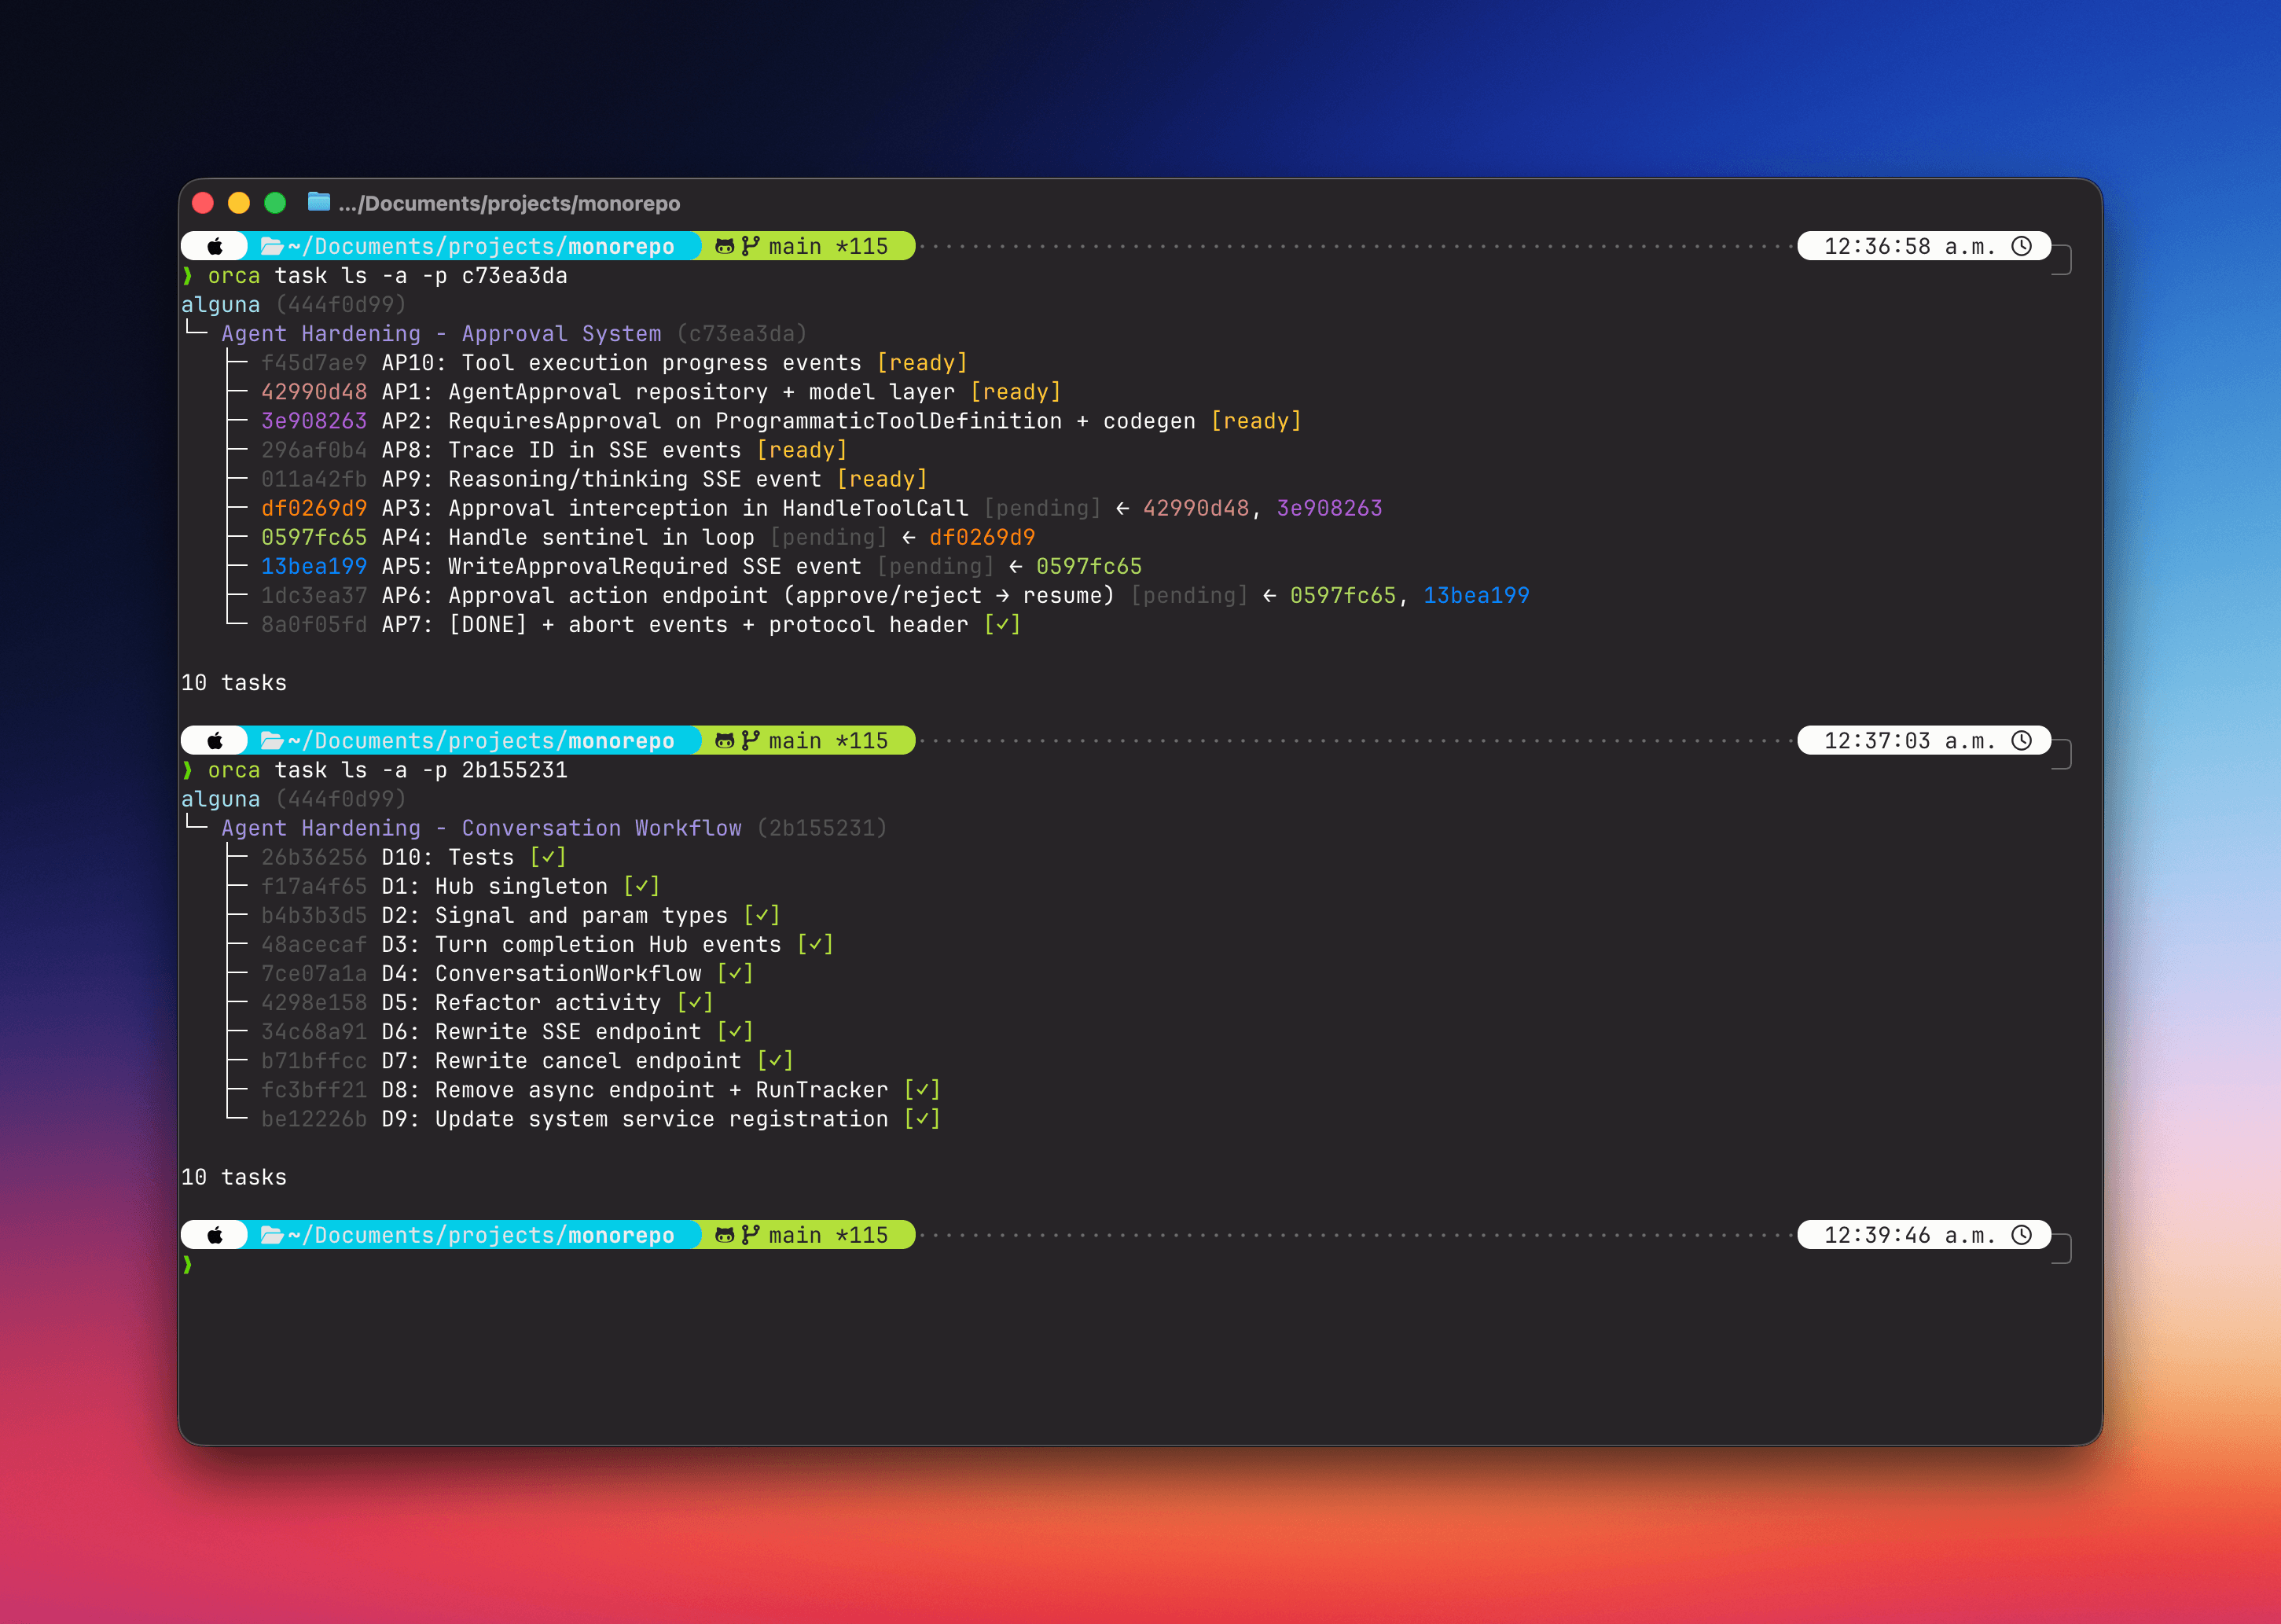Click the yellow minimize window button
Screen dimensions: 2281x1624
click(239, 203)
